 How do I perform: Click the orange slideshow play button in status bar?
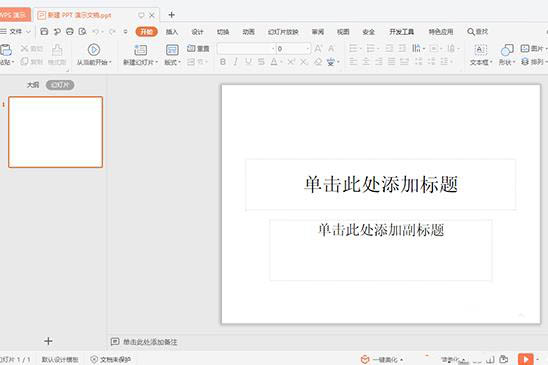click(x=525, y=359)
